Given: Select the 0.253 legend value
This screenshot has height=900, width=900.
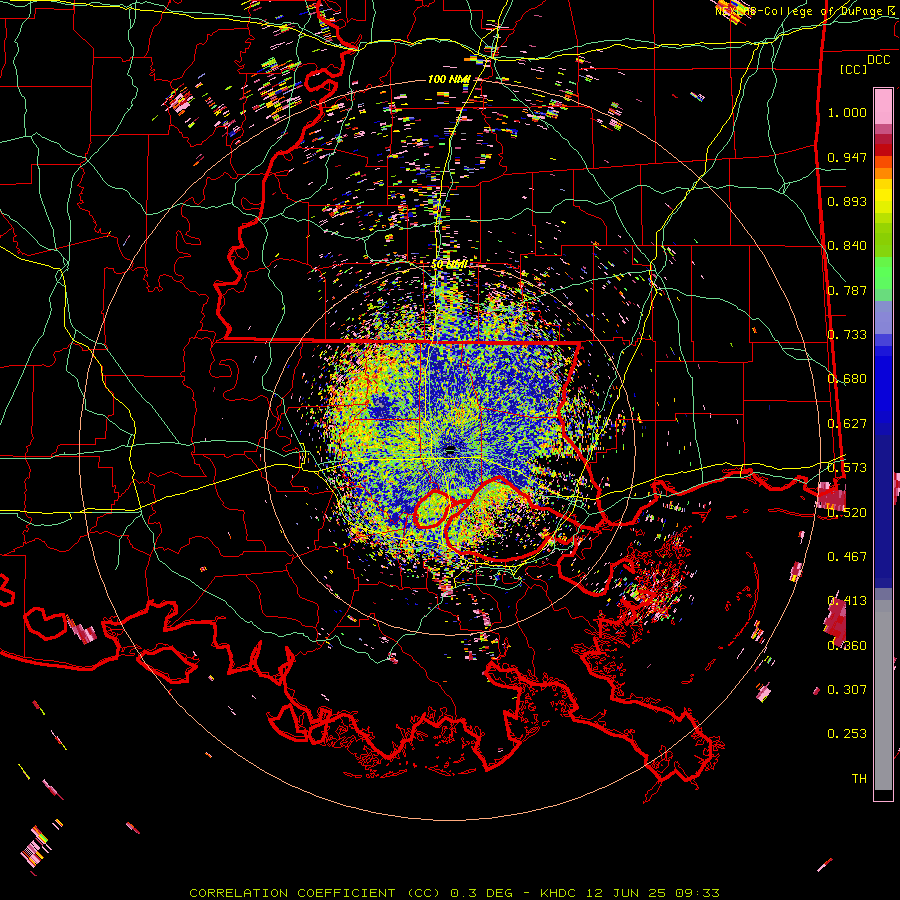Looking at the screenshot, I should pyautogui.click(x=847, y=734).
